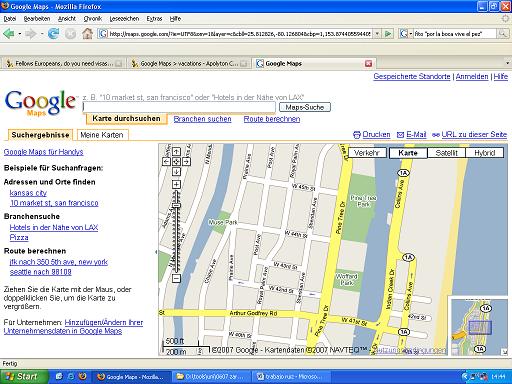512x384 pixels.
Task: Pan the map up with arrow
Action: pos(176,152)
